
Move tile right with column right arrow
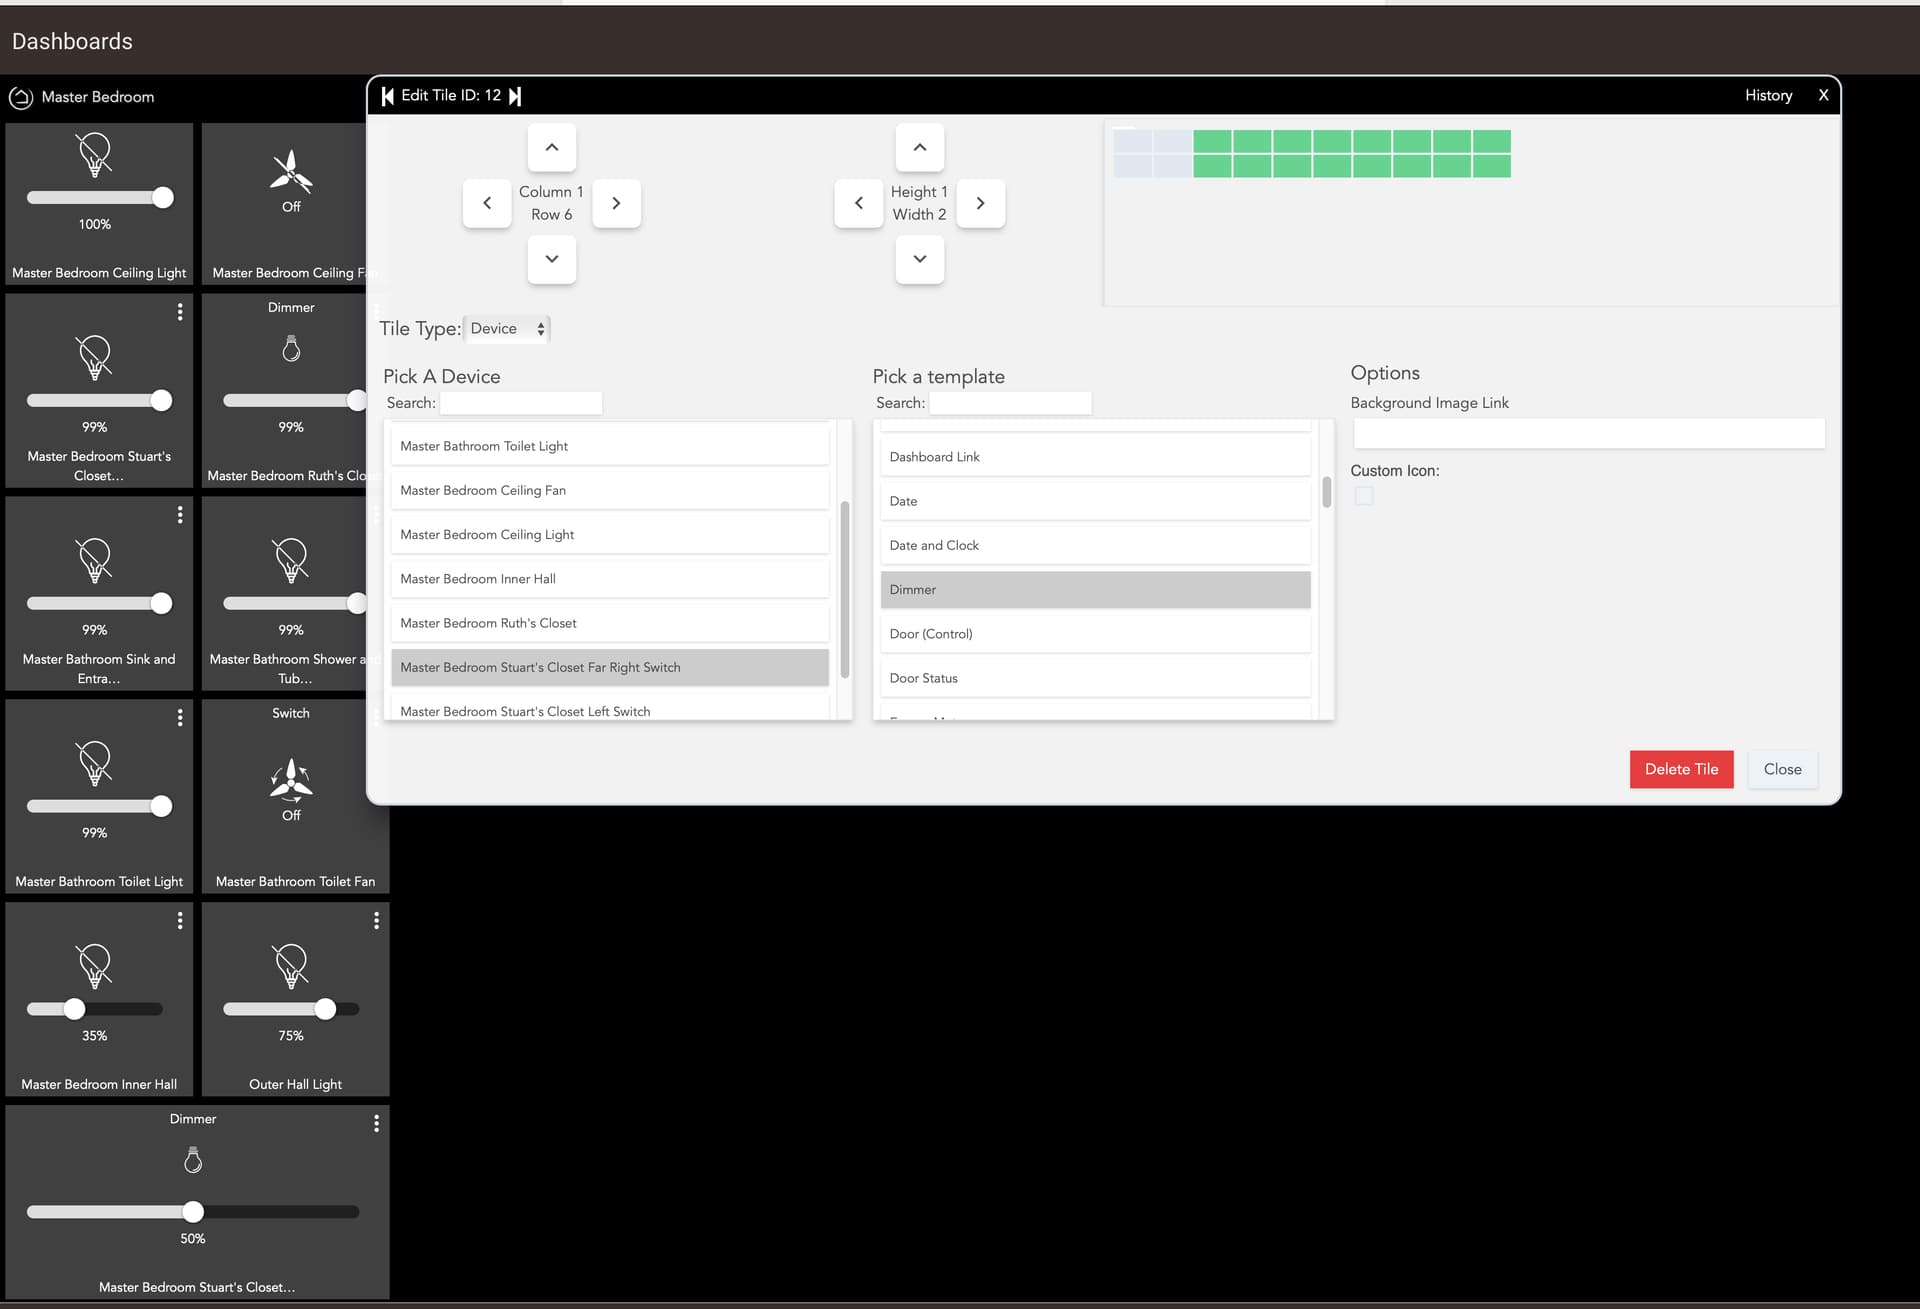pyautogui.click(x=616, y=203)
